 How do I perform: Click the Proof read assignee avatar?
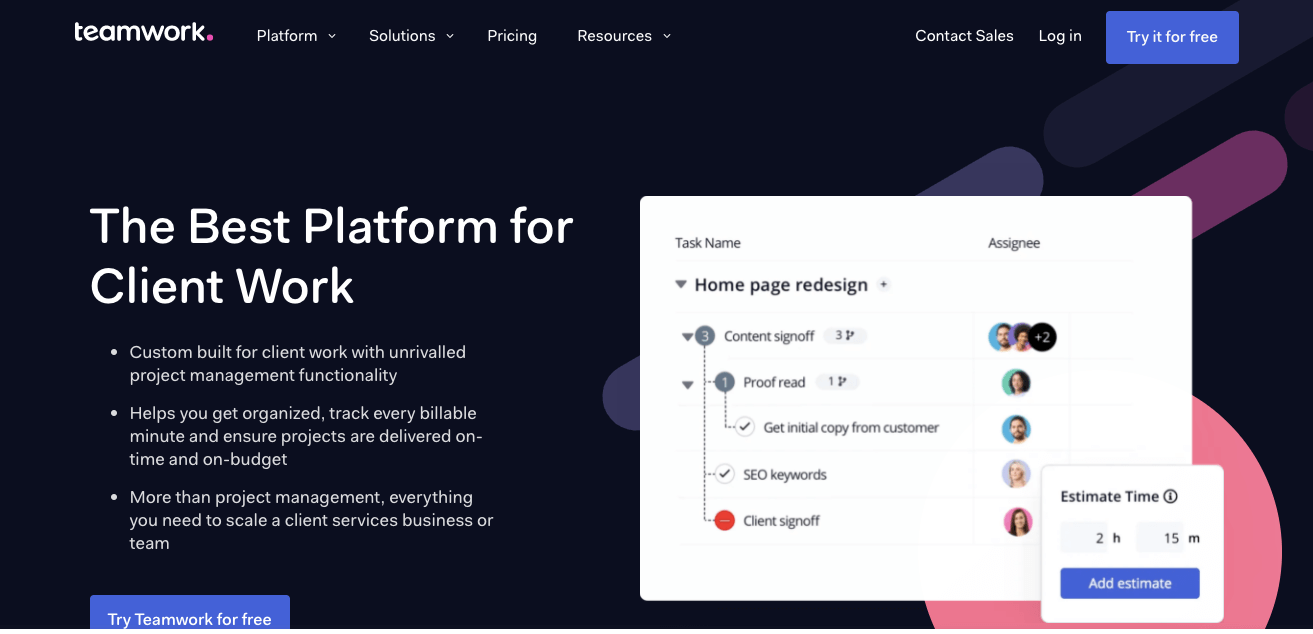pos(1016,382)
